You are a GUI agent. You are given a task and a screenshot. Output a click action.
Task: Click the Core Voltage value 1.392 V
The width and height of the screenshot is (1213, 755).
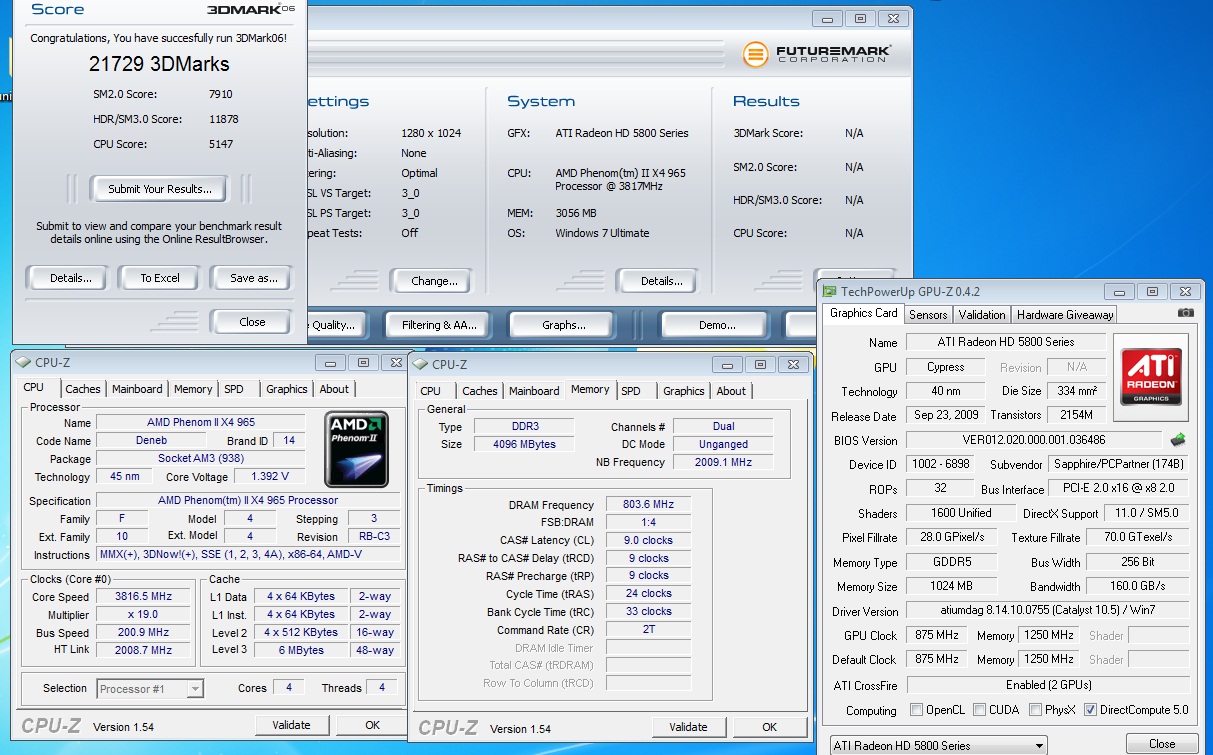pyautogui.click(x=271, y=477)
